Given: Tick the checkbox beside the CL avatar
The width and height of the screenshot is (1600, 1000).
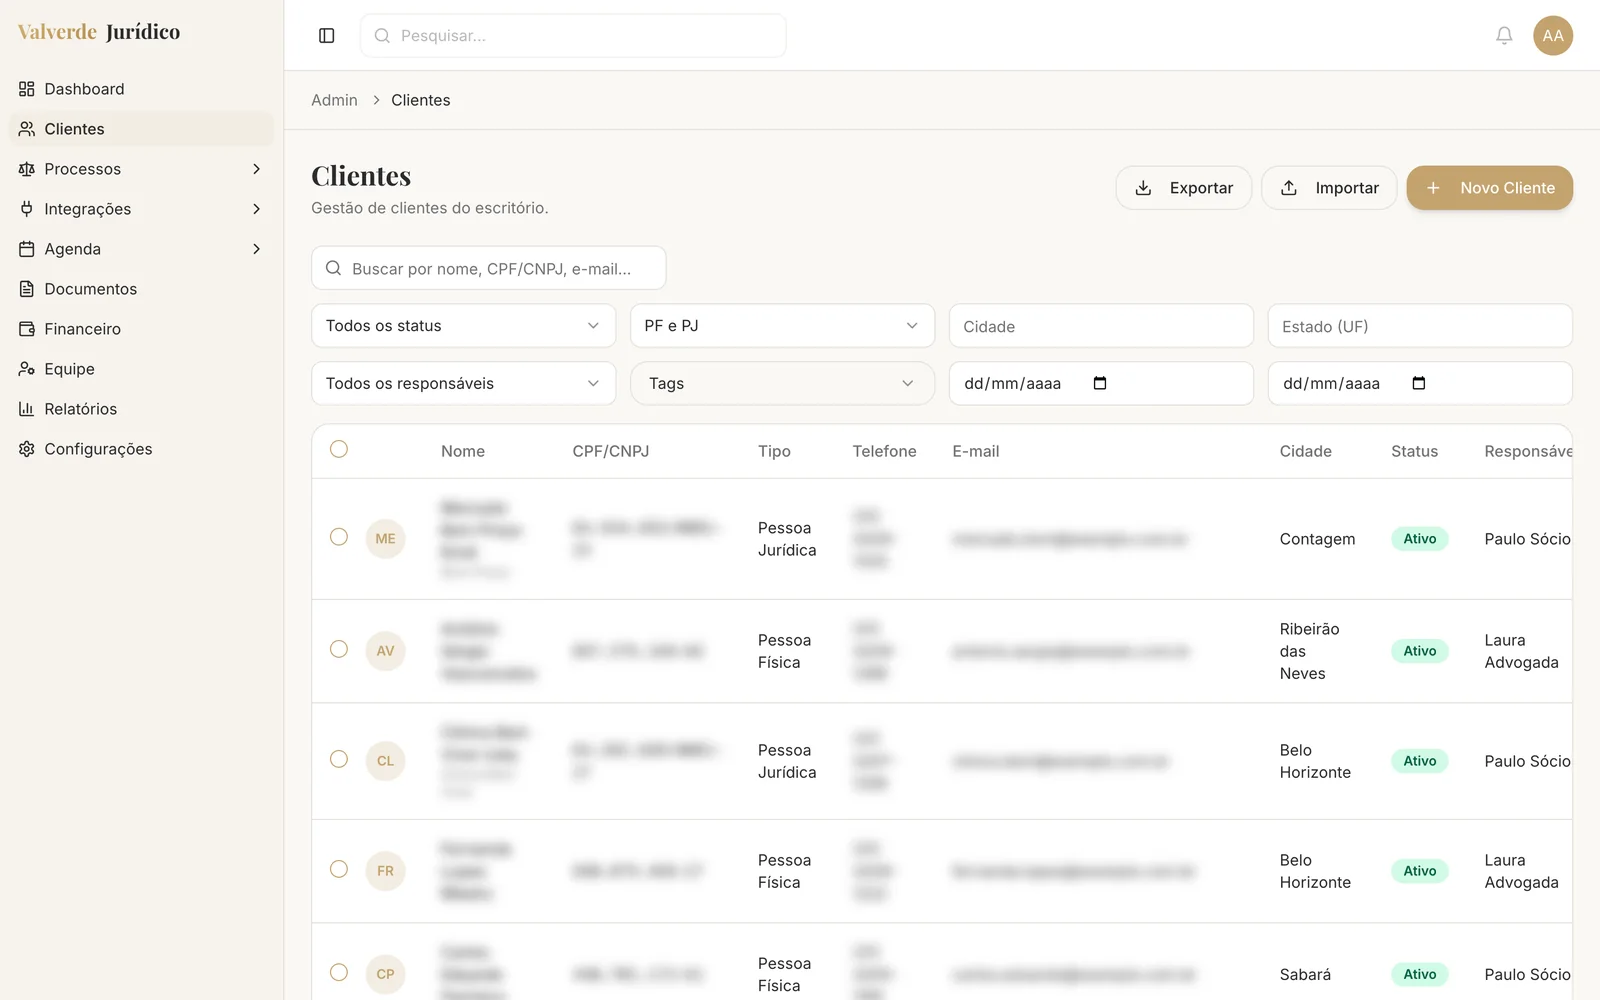Looking at the screenshot, I should click(x=339, y=759).
